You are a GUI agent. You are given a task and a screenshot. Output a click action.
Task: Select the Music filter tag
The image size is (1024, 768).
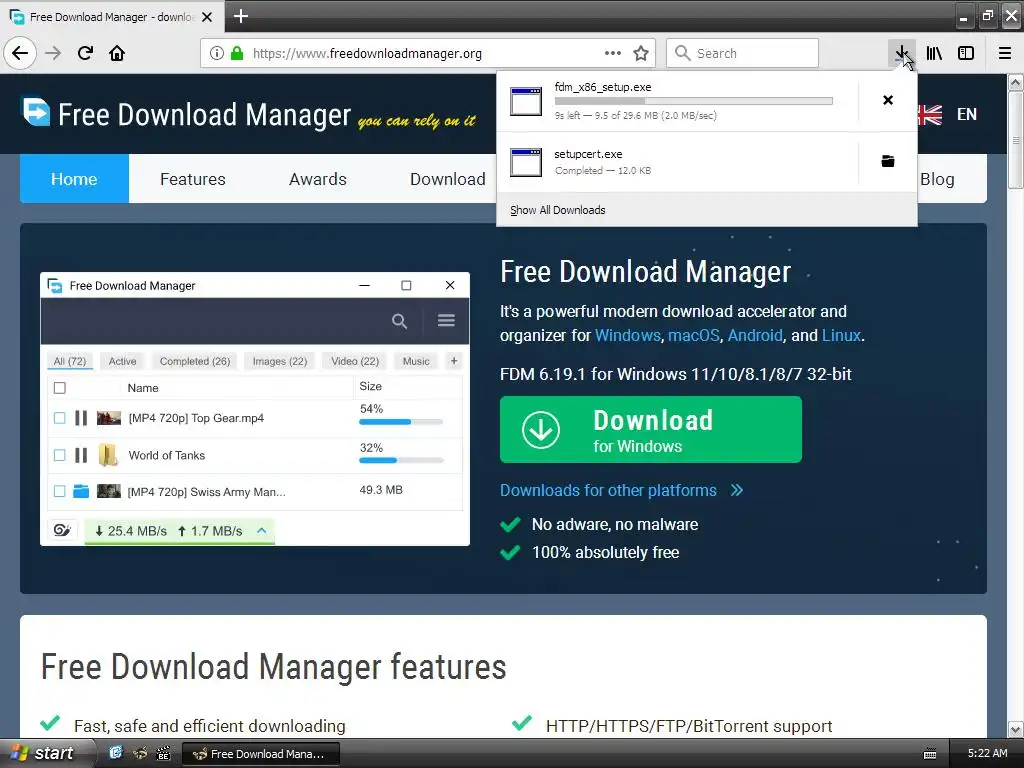pyautogui.click(x=416, y=361)
